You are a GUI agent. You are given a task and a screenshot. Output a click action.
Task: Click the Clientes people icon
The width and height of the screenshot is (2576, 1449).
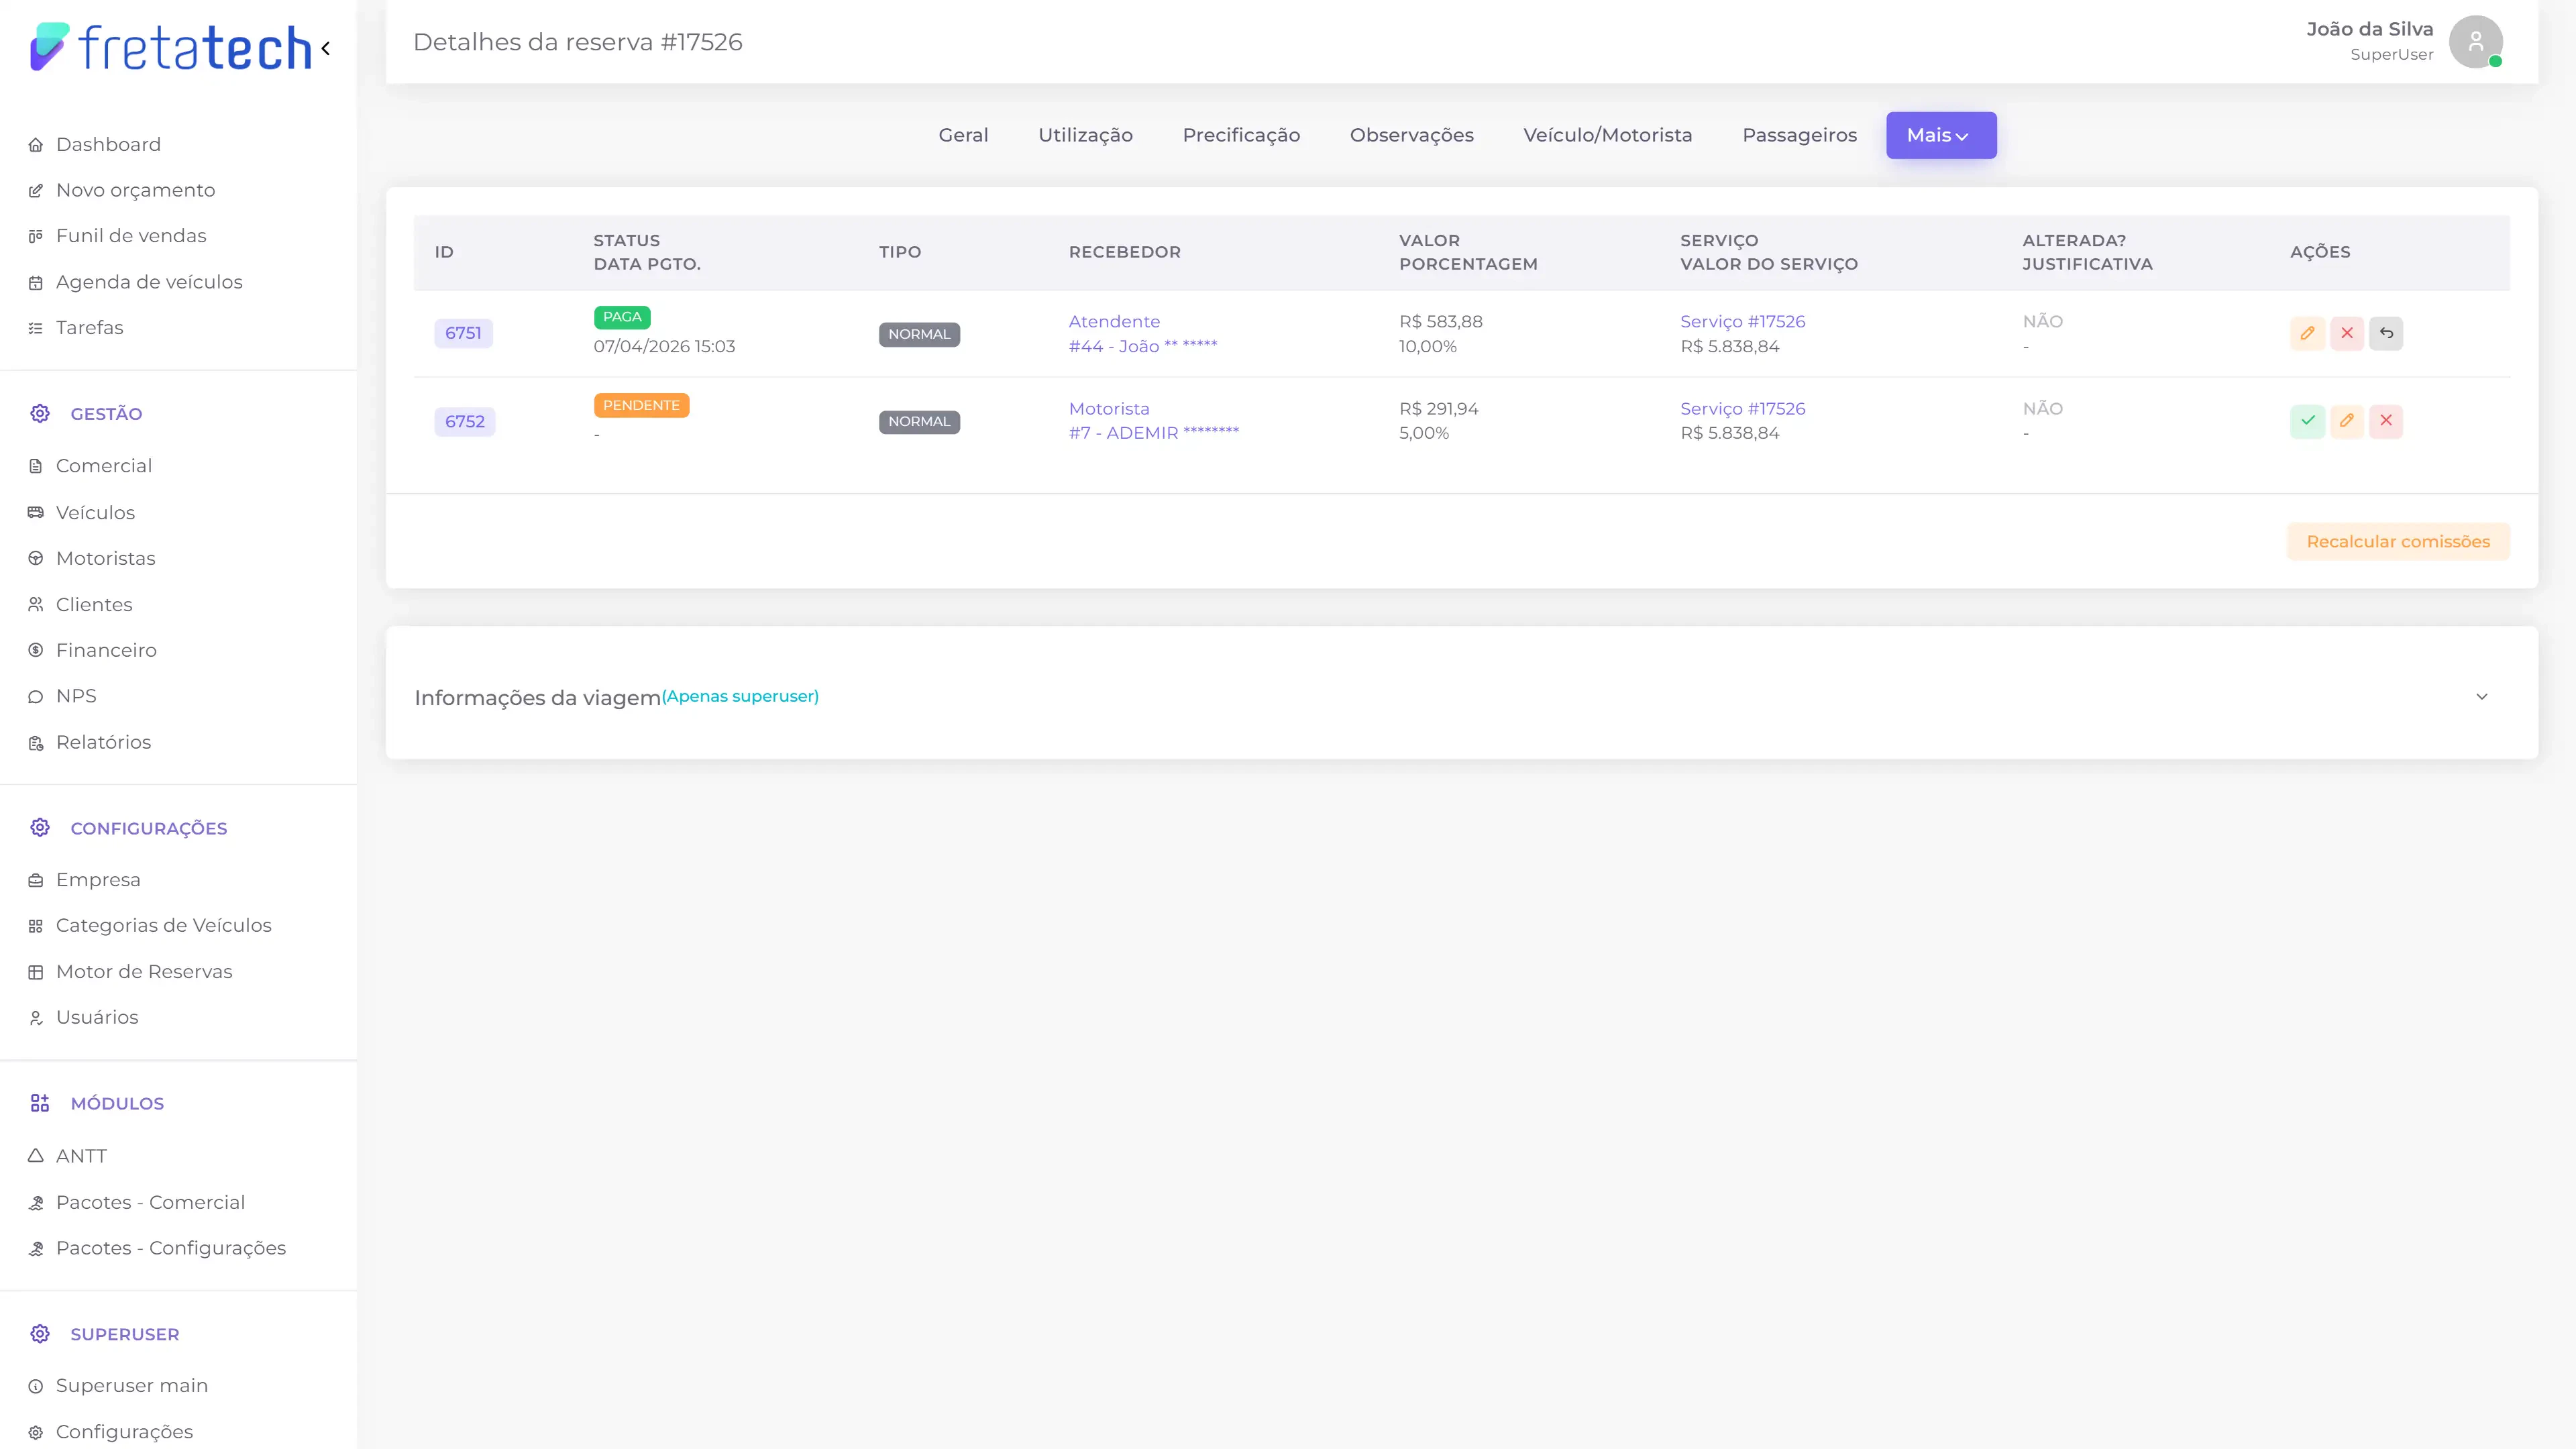36,605
